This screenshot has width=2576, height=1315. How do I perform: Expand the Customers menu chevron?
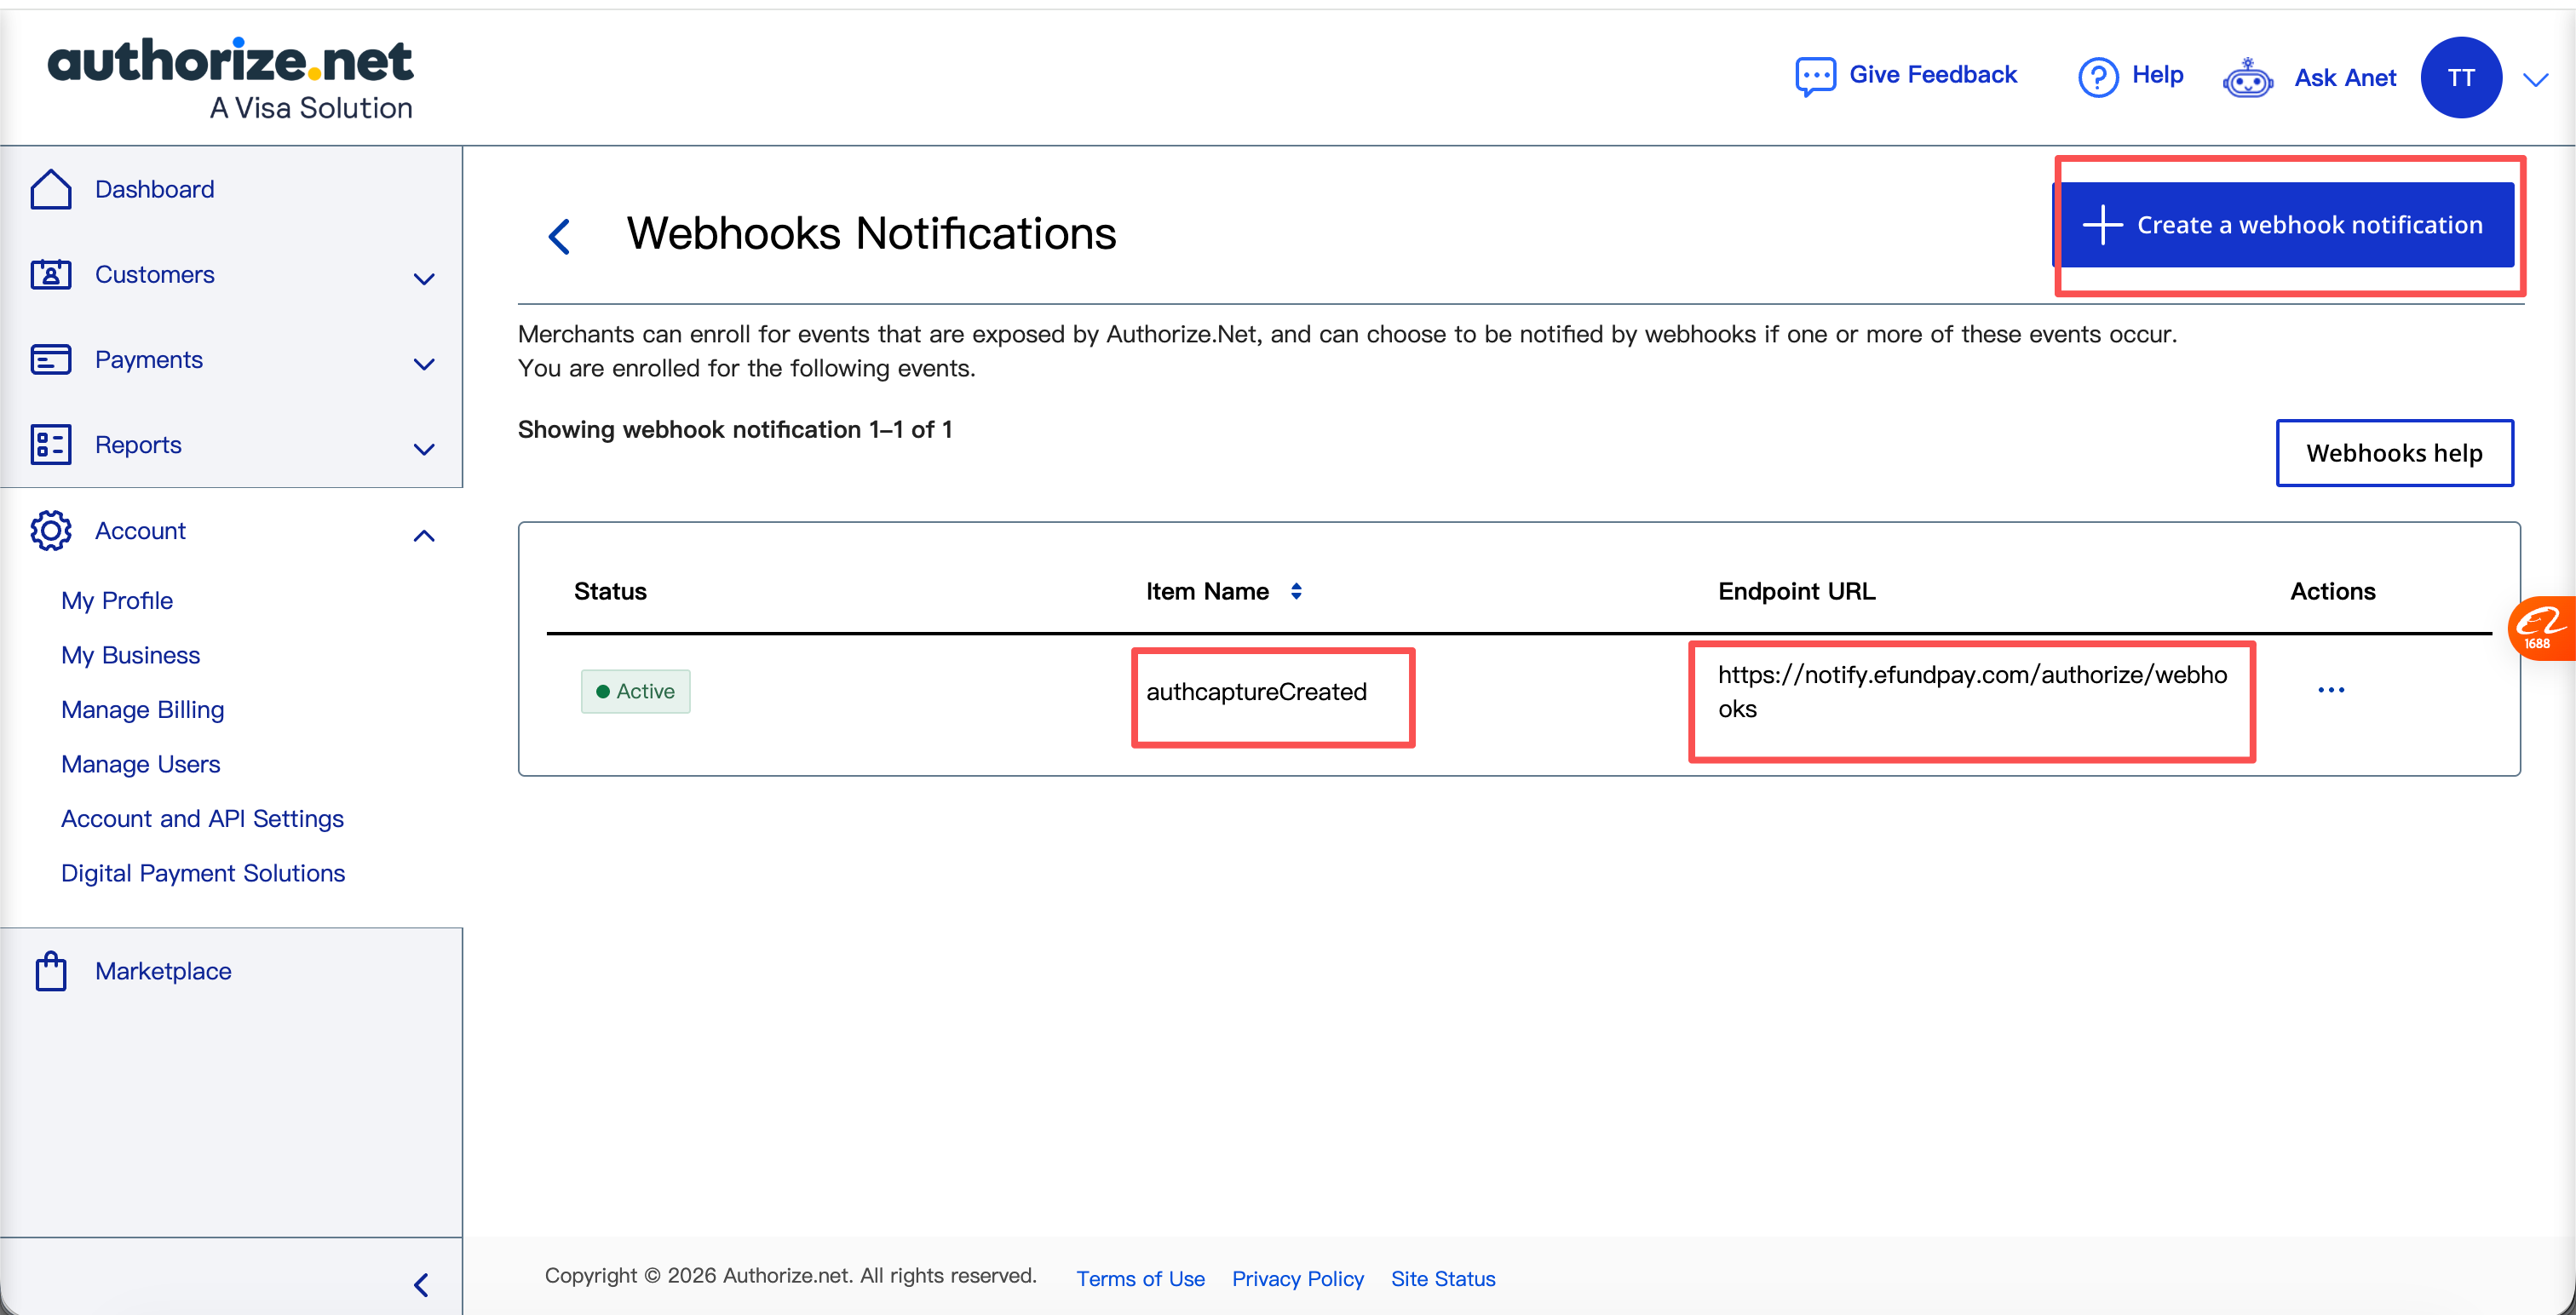[424, 279]
